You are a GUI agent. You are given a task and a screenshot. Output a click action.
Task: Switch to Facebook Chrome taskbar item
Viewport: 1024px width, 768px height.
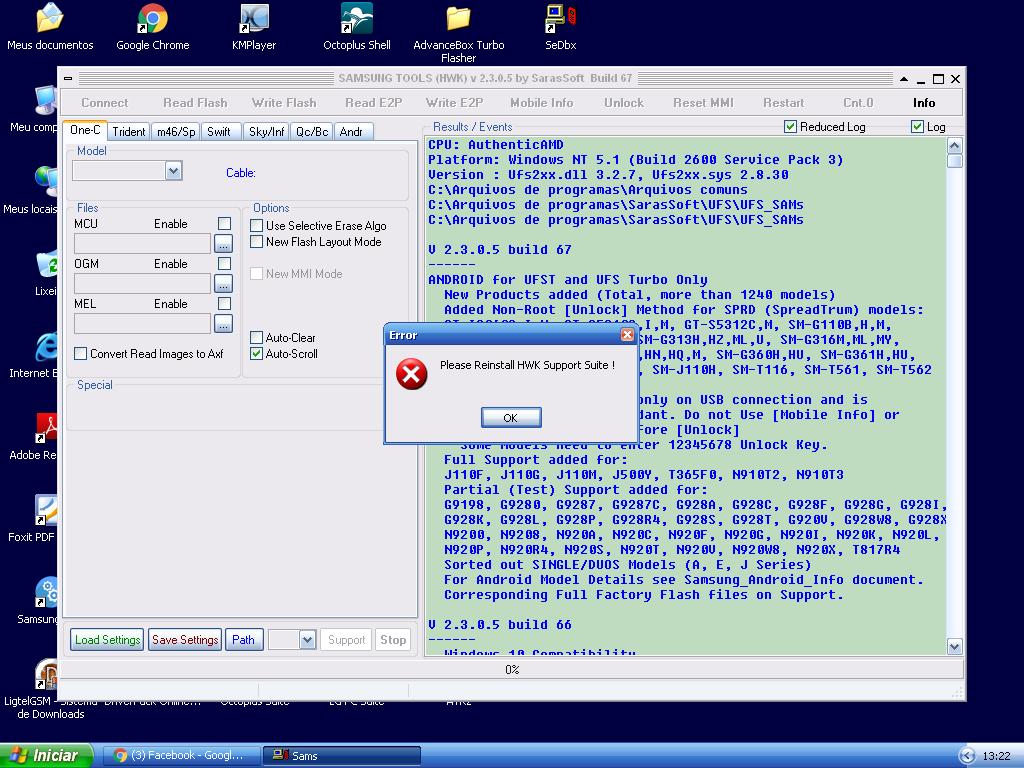[181, 756]
